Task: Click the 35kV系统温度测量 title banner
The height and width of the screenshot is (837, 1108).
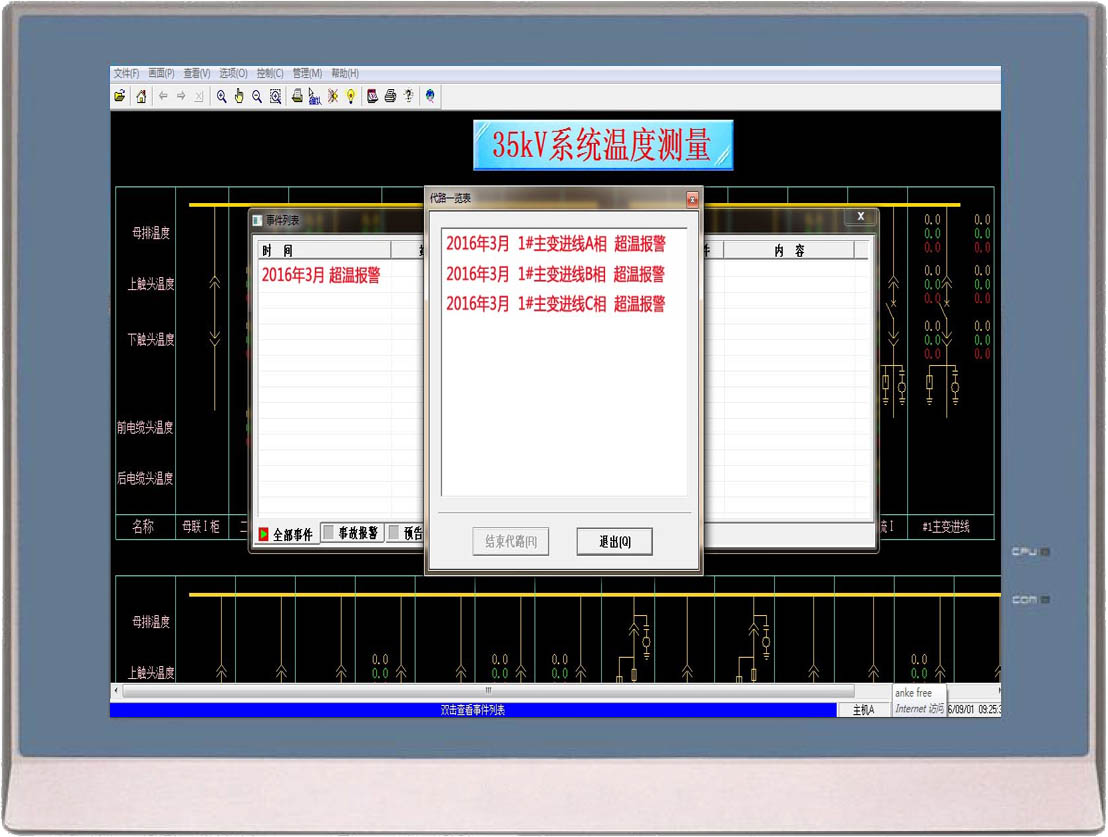Action: 603,146
